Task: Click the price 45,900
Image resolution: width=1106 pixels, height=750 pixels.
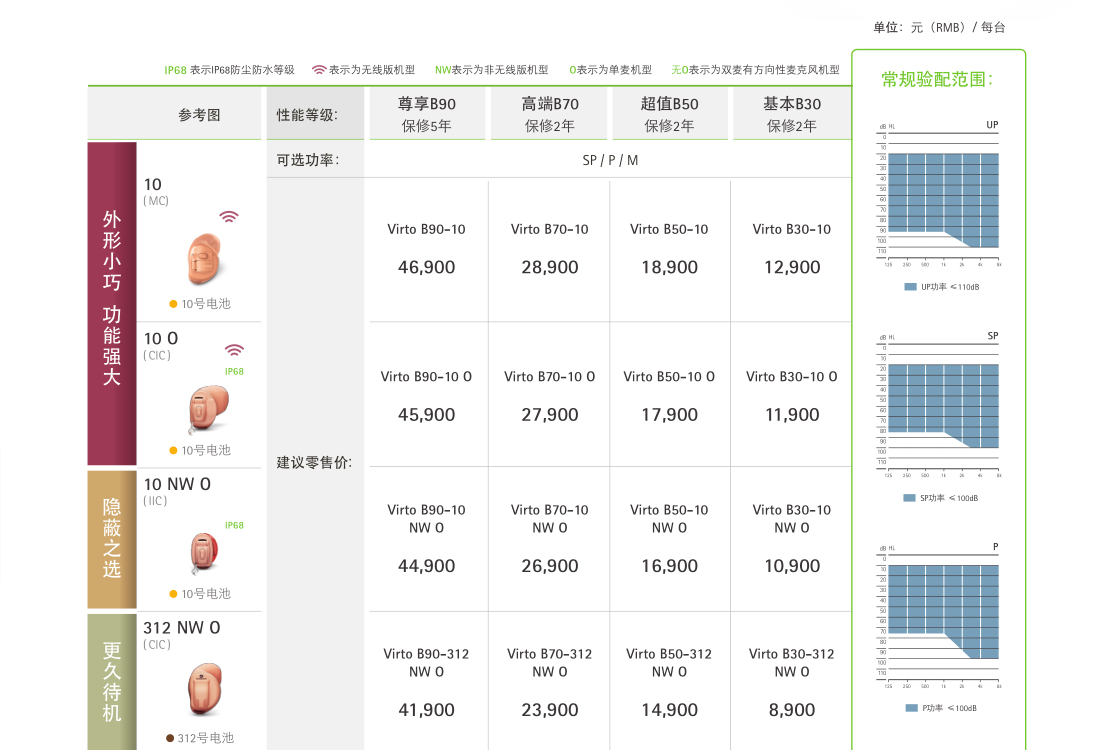Action: point(427,415)
